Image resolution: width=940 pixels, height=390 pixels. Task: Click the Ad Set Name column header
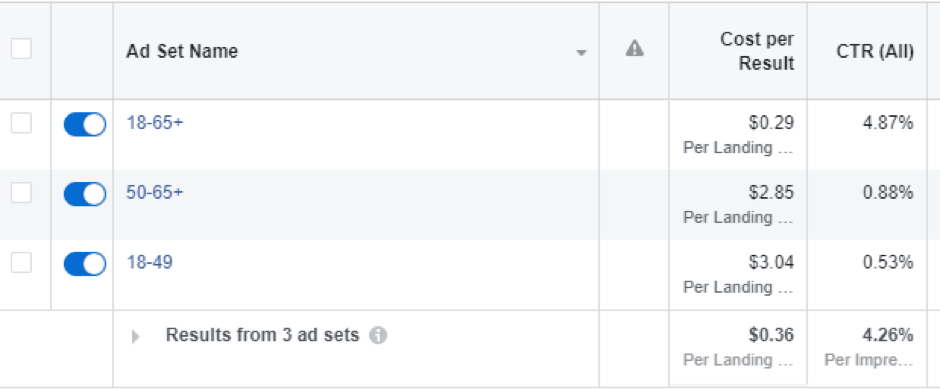pyautogui.click(x=182, y=52)
